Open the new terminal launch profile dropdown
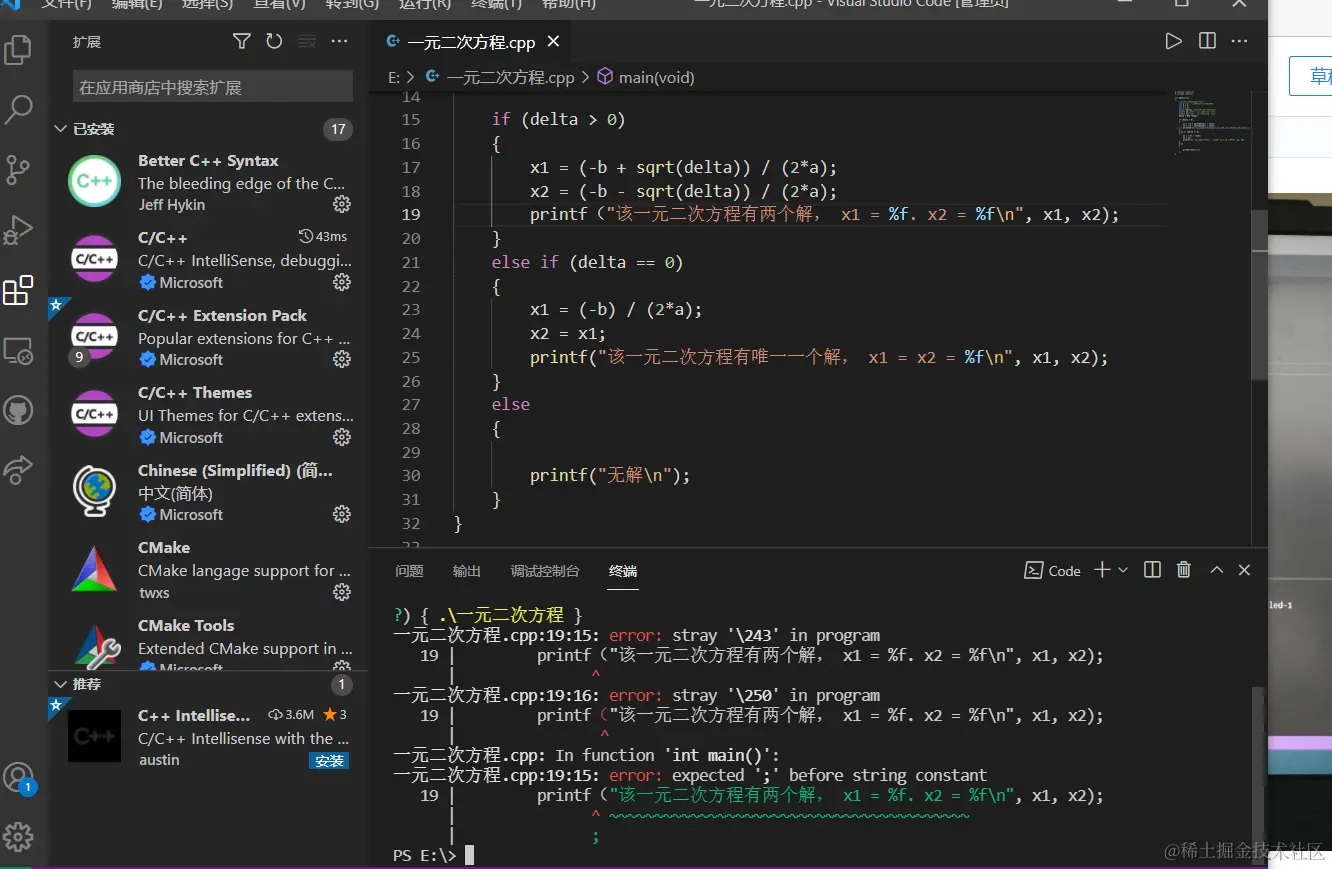Image resolution: width=1332 pixels, height=869 pixels. point(1123,570)
